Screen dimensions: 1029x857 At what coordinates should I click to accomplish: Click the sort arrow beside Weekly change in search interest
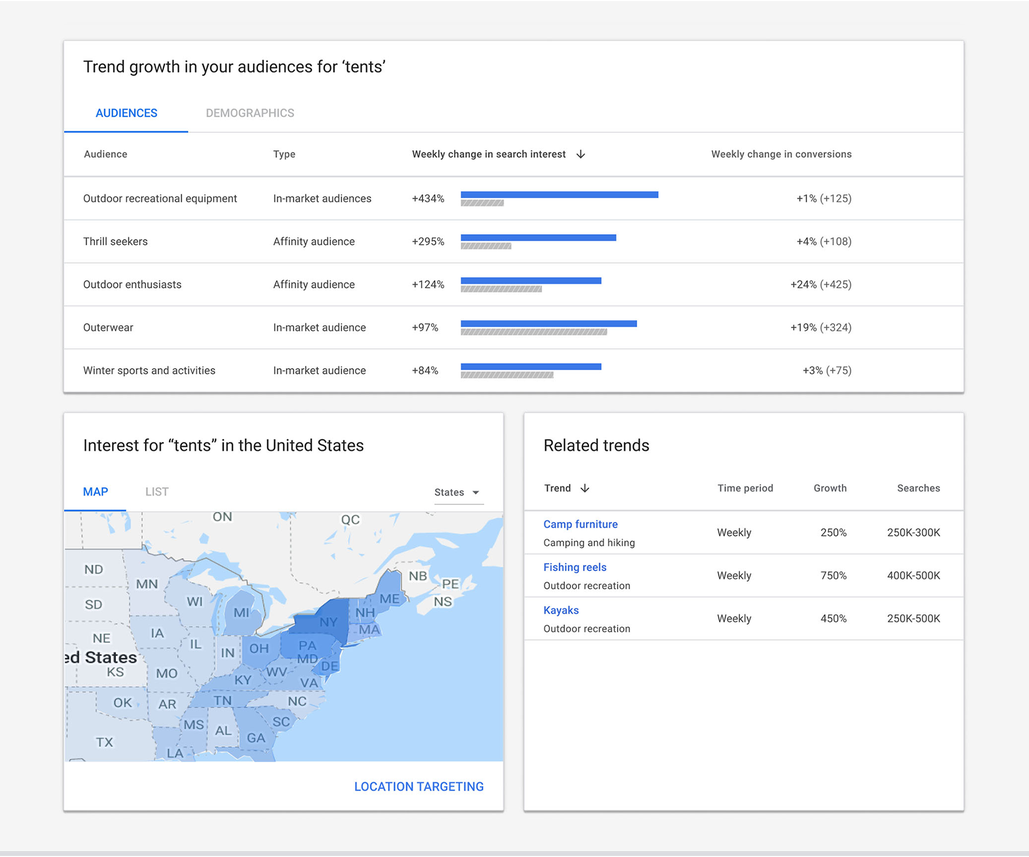(581, 155)
